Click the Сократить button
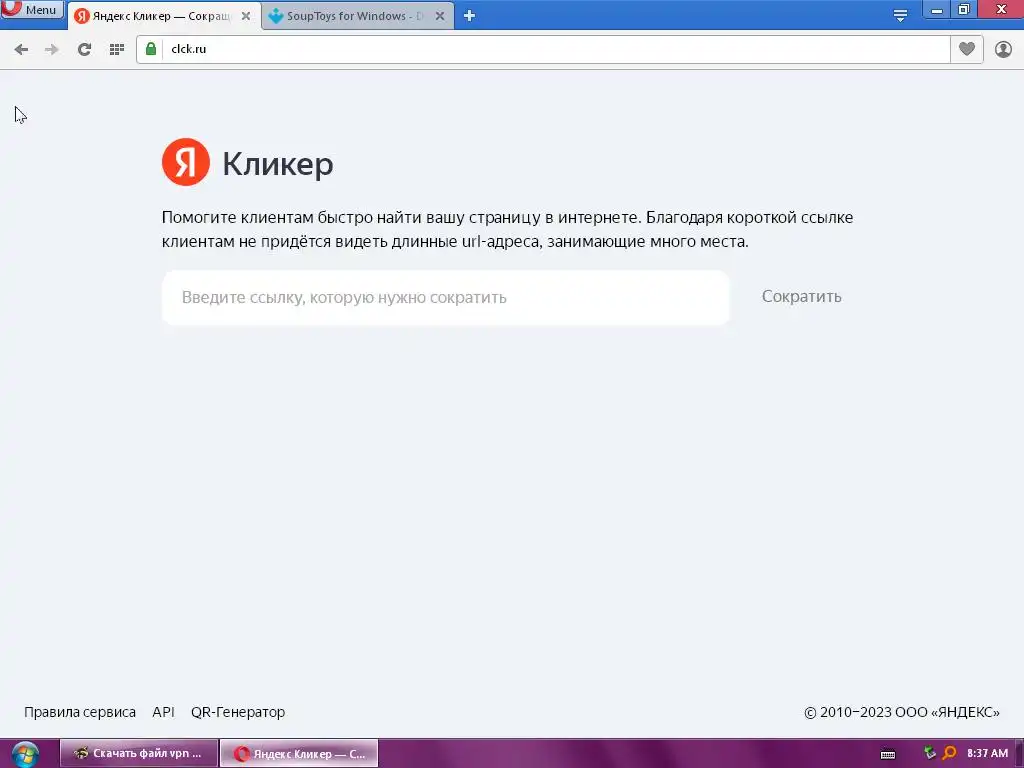 801,296
